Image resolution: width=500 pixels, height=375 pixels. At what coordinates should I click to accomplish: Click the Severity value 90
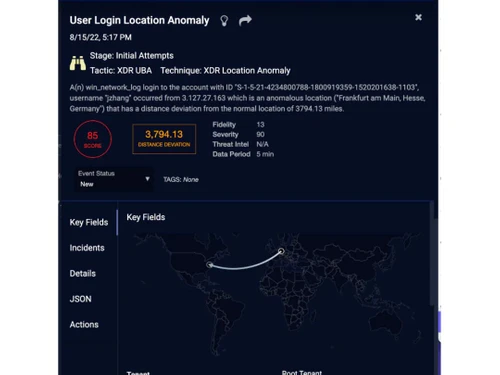(260, 134)
